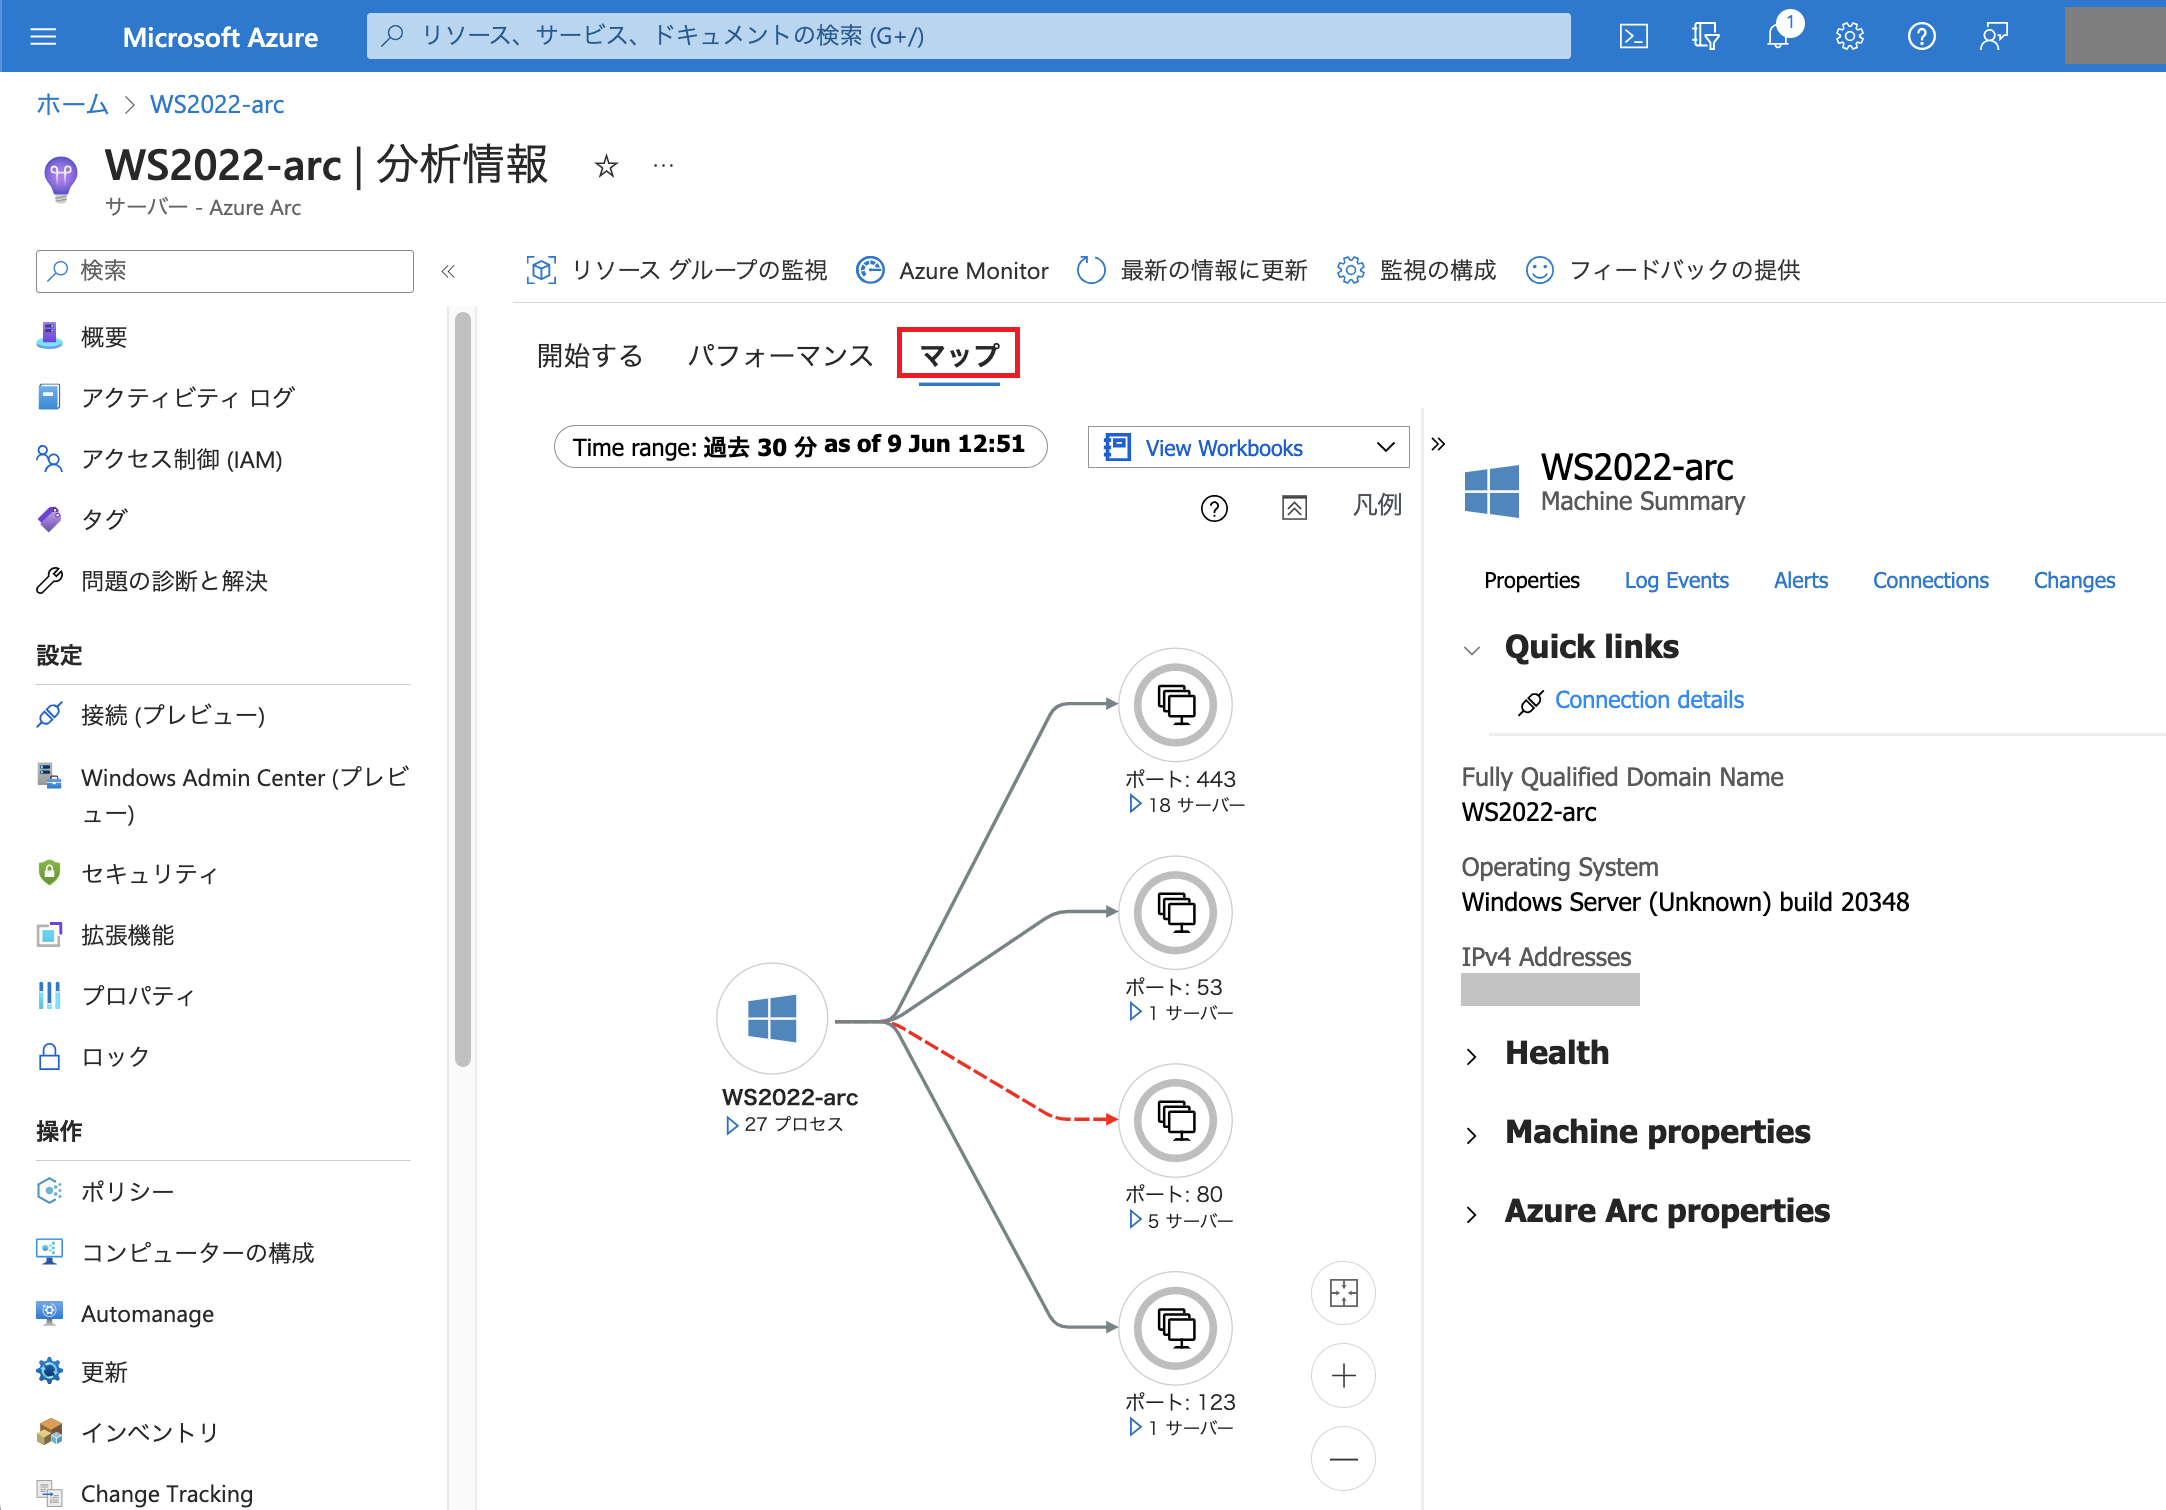Viewport: 2166px width, 1510px height.
Task: Select the Port 80 server group node
Action: coord(1175,1120)
